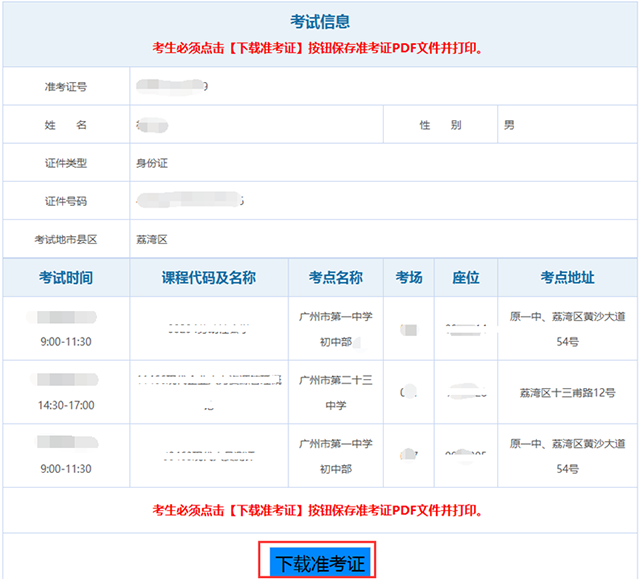Click the 姓名 label cell
This screenshot has width=640, height=584.
[x=66, y=125]
